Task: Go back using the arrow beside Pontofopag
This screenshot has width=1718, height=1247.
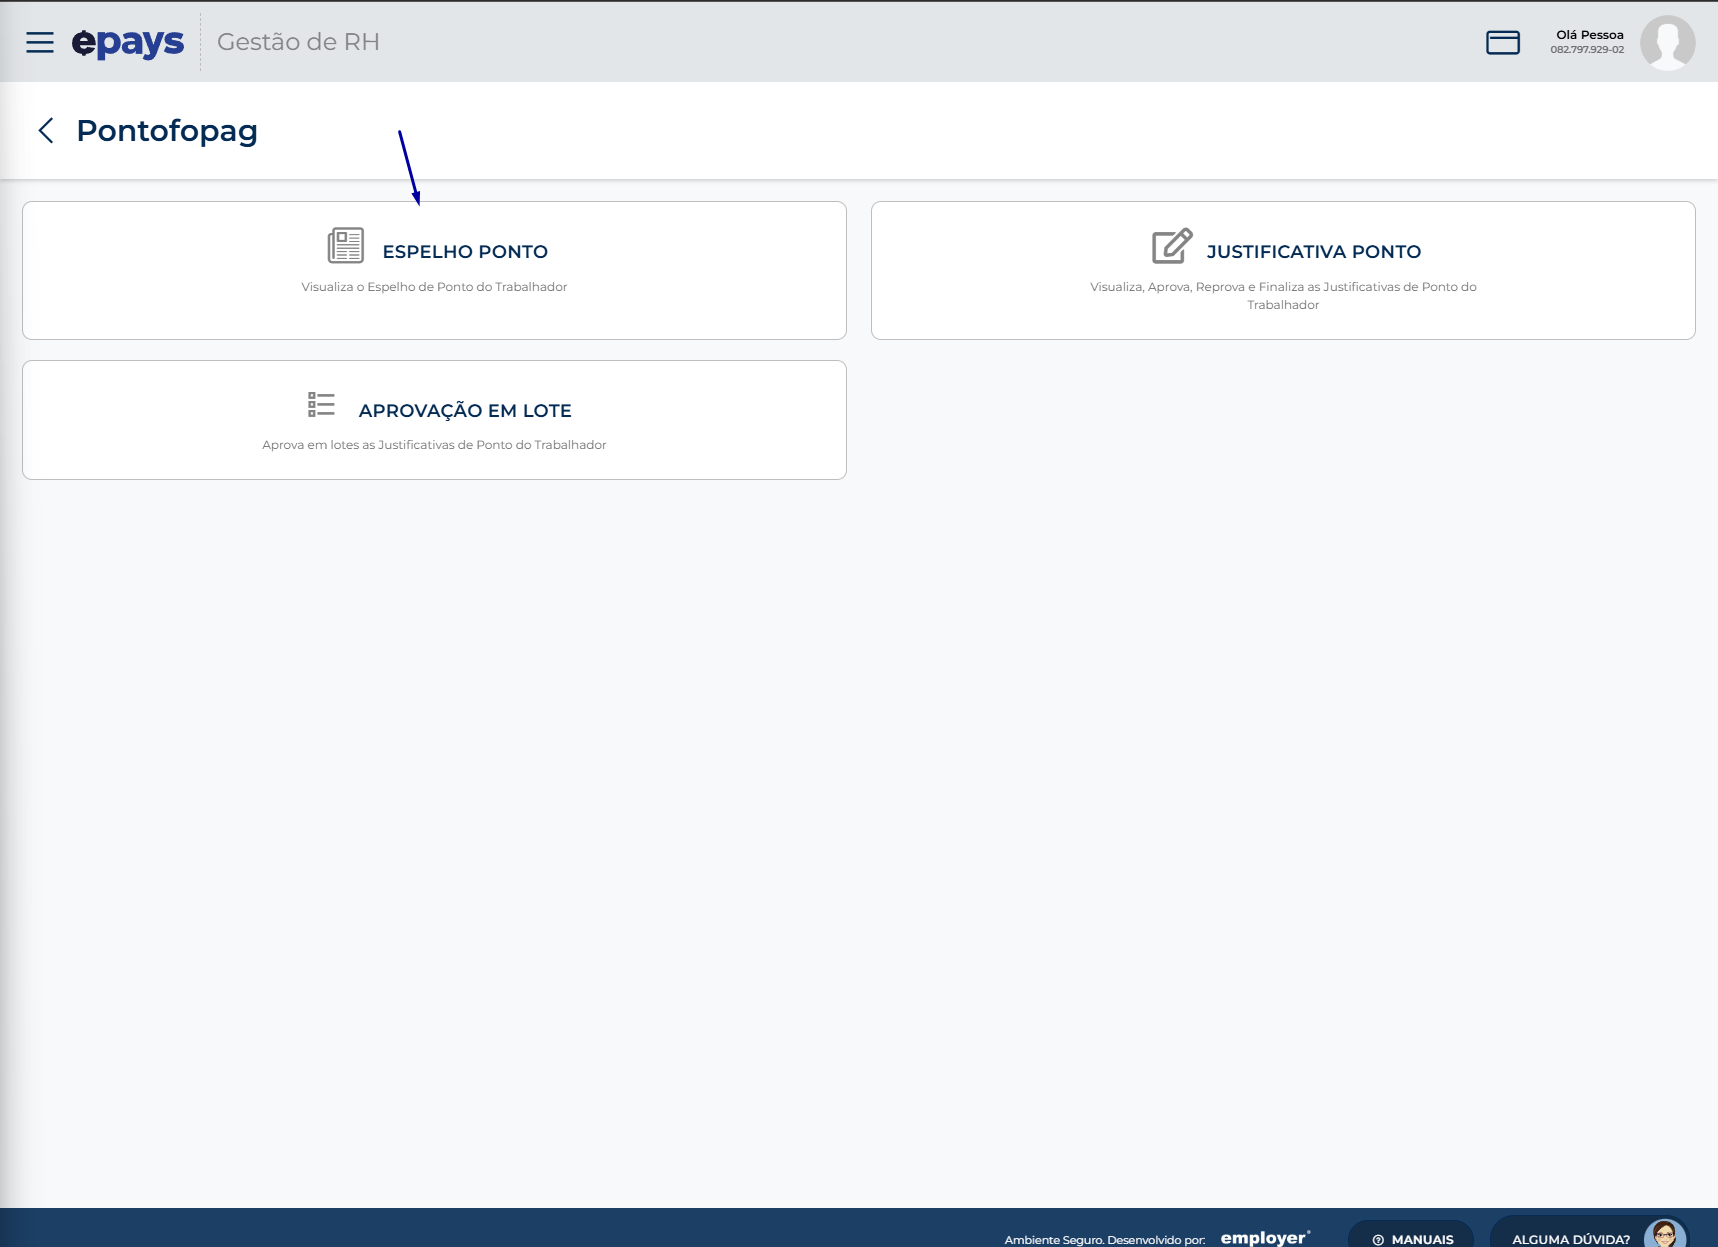Action: [x=46, y=130]
